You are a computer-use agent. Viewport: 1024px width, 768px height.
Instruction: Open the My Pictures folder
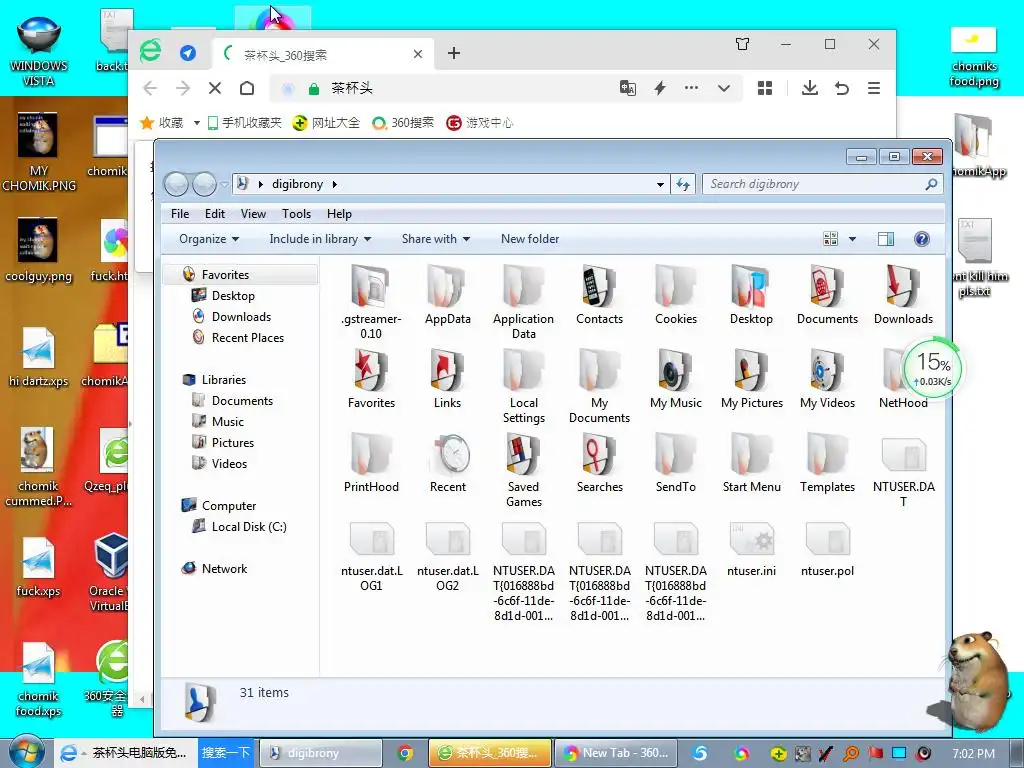[x=751, y=379]
